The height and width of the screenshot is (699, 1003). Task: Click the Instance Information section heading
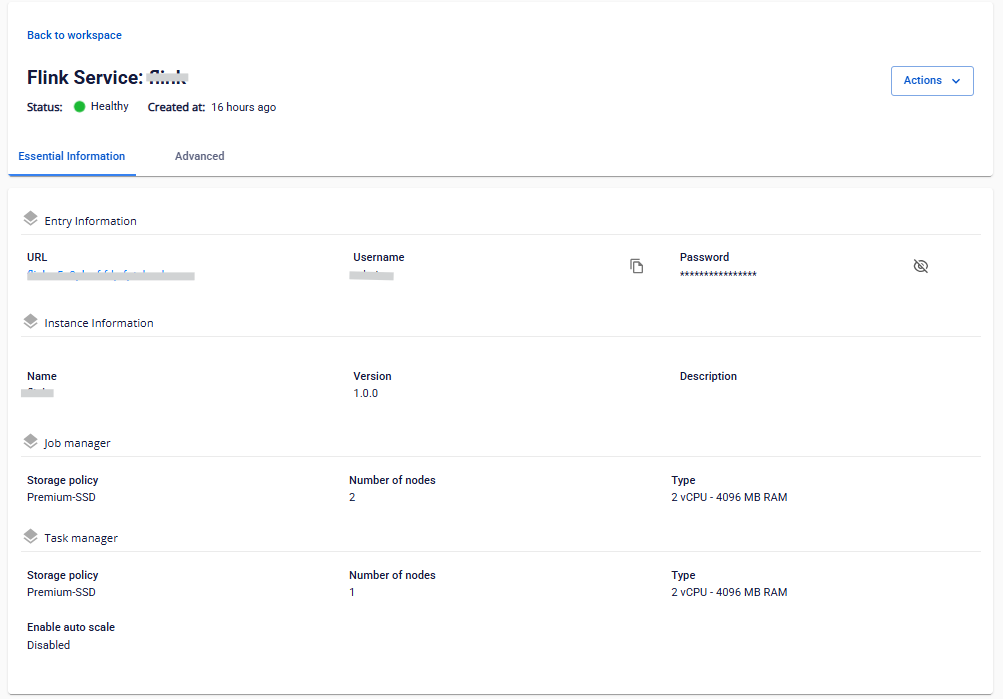click(x=99, y=324)
